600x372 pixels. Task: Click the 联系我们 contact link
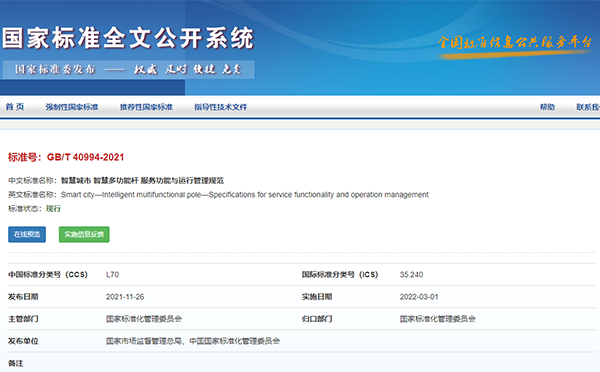588,107
